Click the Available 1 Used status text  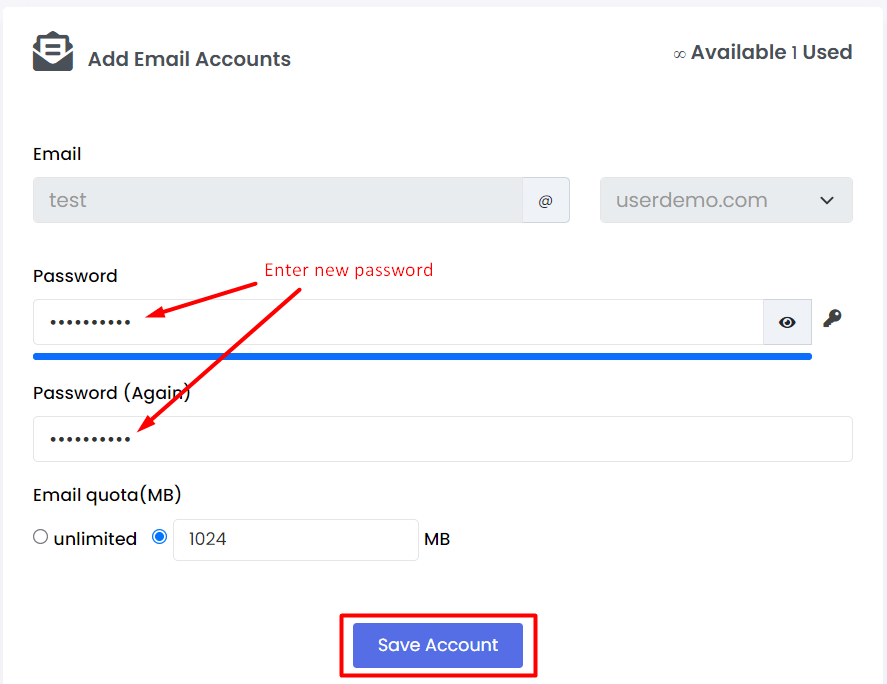pyautogui.click(x=771, y=53)
